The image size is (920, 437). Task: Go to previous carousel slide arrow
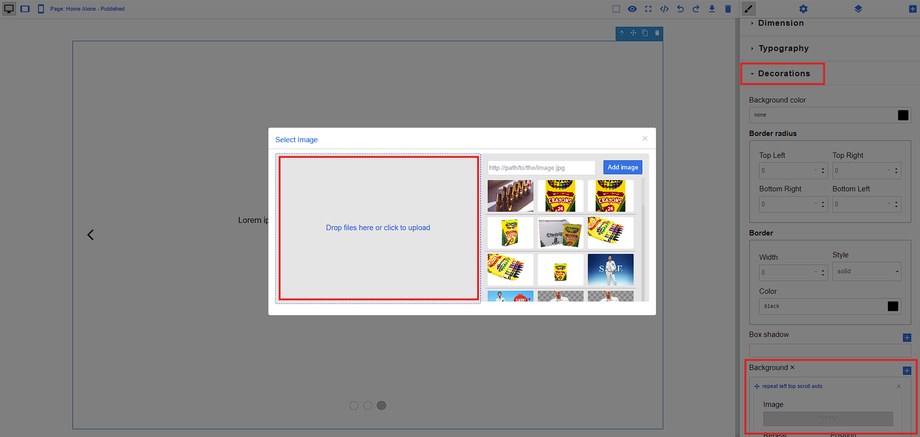(90, 235)
